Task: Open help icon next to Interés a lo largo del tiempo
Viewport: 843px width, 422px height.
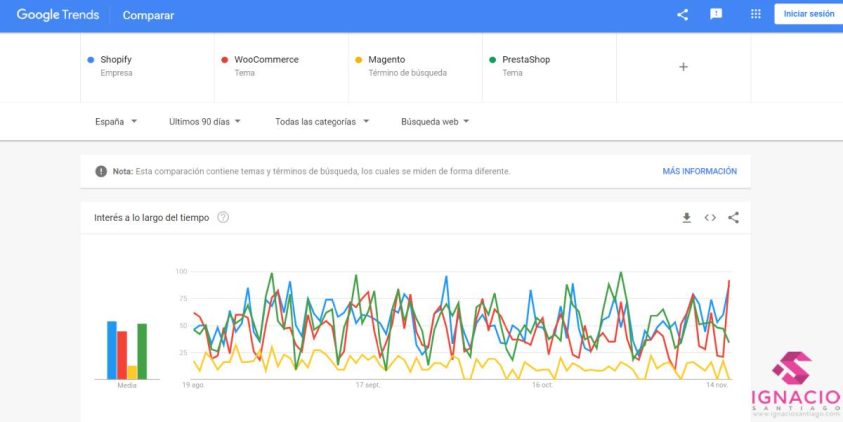Action: [x=223, y=217]
